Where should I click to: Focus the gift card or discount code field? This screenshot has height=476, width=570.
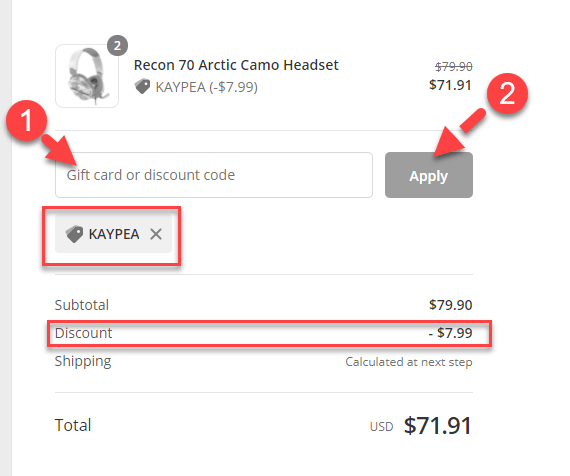click(214, 175)
